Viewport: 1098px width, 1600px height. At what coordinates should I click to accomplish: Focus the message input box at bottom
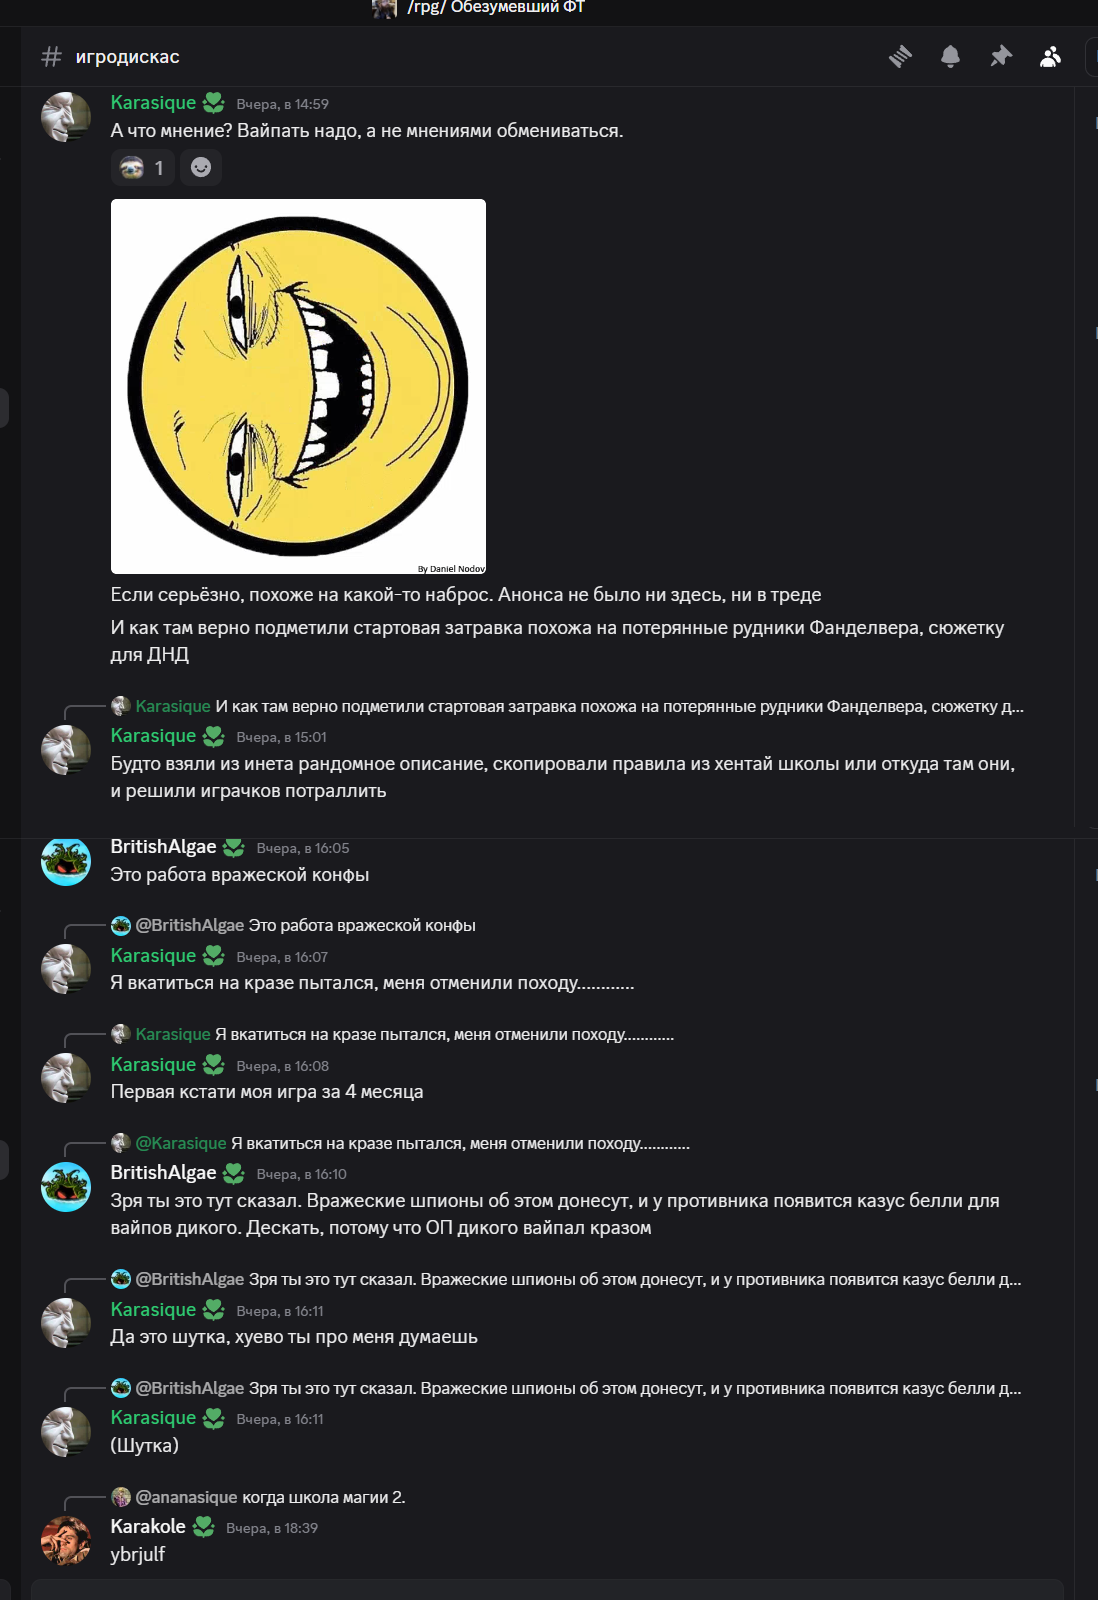click(547, 1590)
